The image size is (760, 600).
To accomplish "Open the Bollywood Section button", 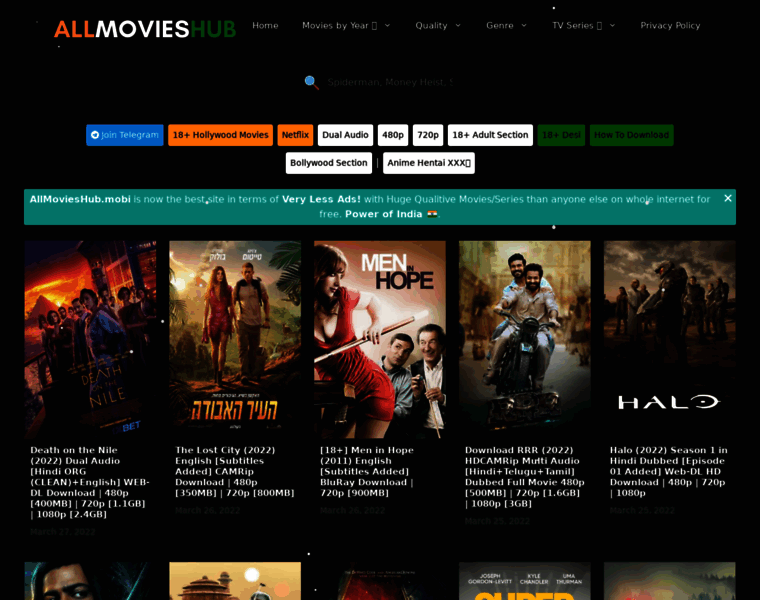I will 329,163.
